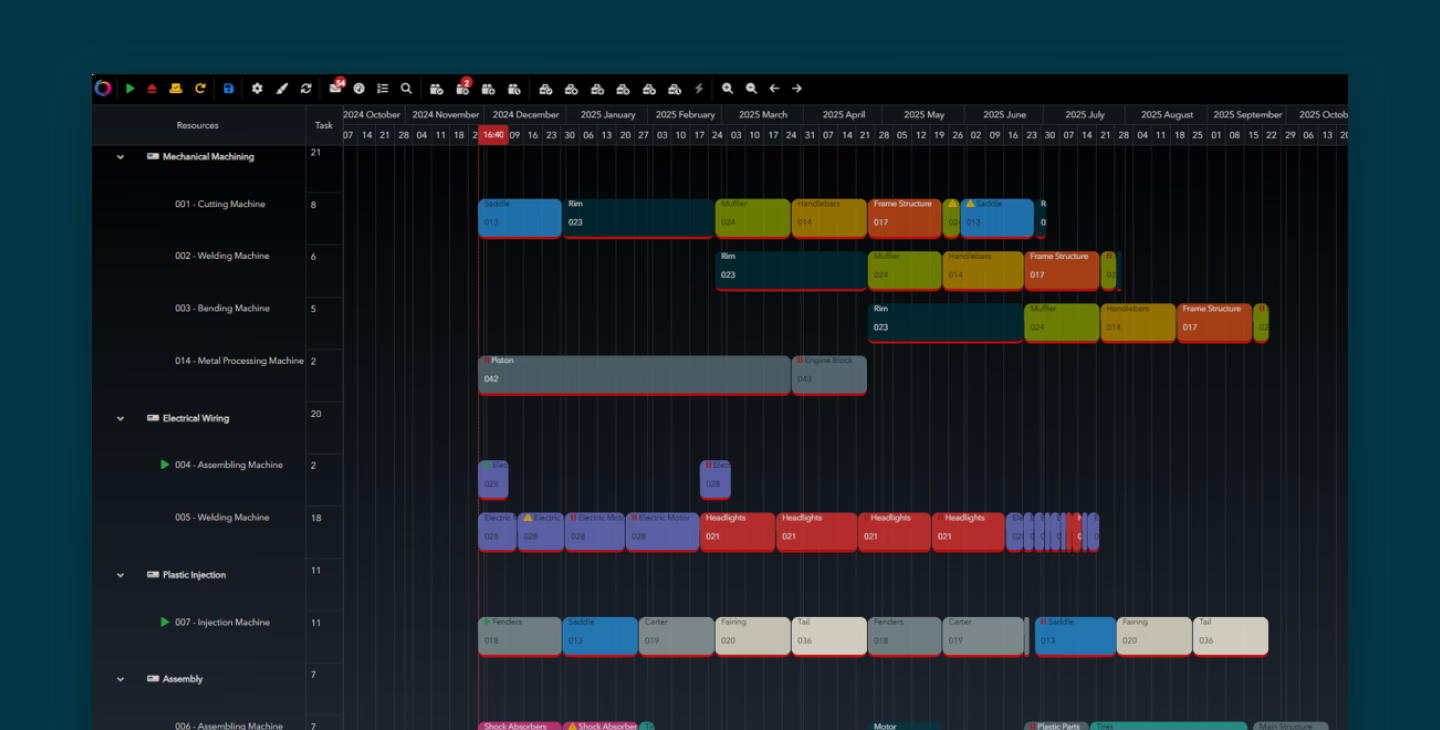Select Rim 023 task on Cutting Machine
Viewport: 1440px width, 730px height.
(639, 218)
